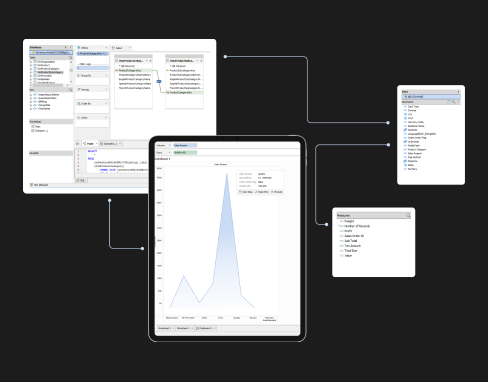Select the DimProductSubcategory table
The image size is (488, 382).
click(50, 72)
